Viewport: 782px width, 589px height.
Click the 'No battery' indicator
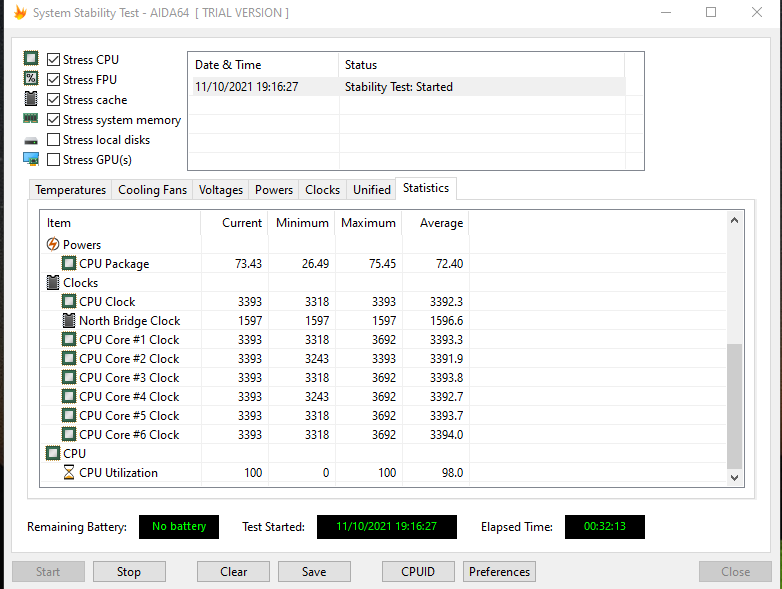point(179,527)
